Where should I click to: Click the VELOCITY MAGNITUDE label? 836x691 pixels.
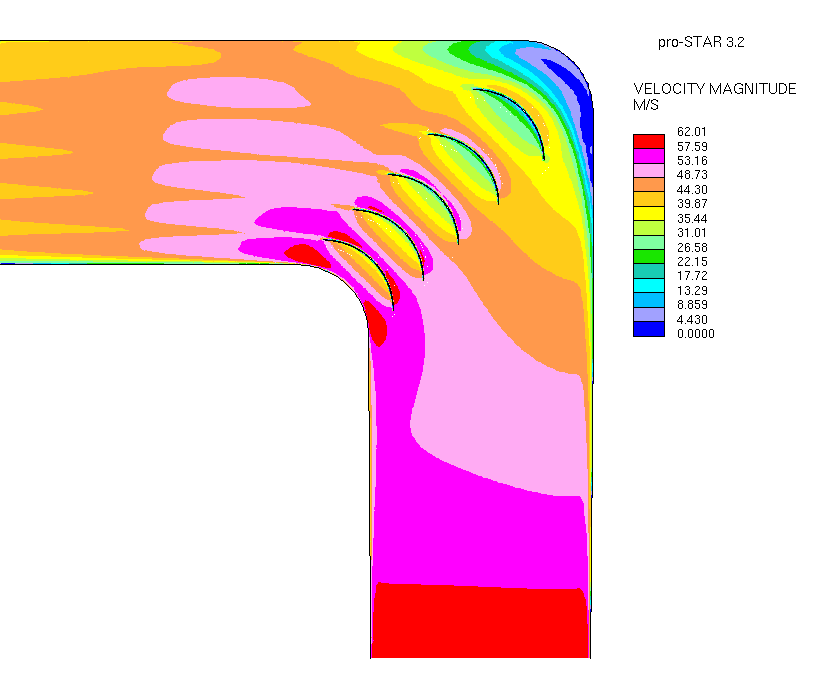pyautogui.click(x=714, y=89)
